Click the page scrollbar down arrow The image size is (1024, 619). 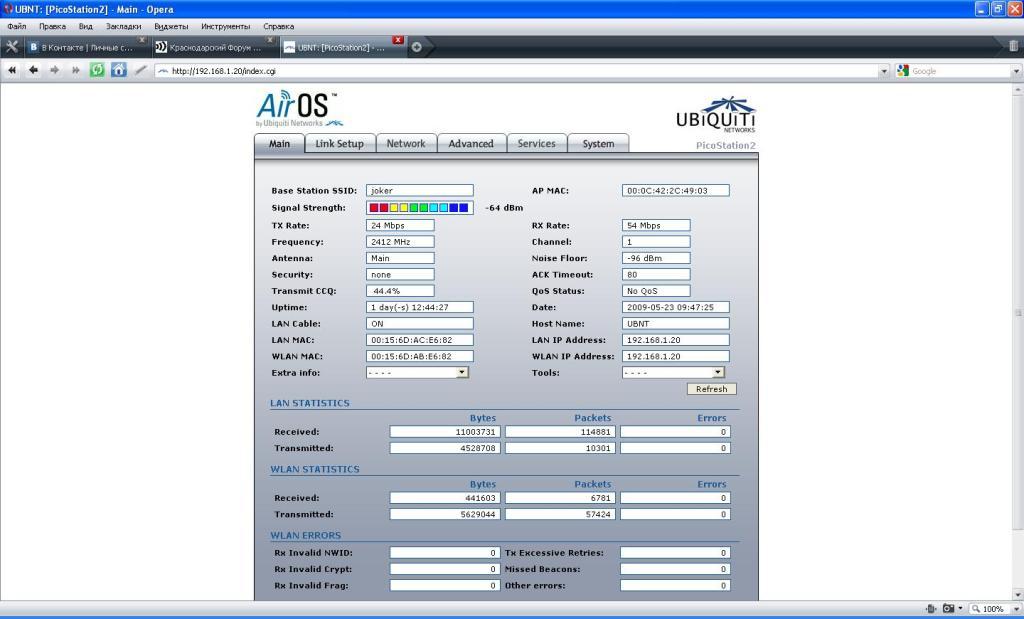click(x=1018, y=594)
